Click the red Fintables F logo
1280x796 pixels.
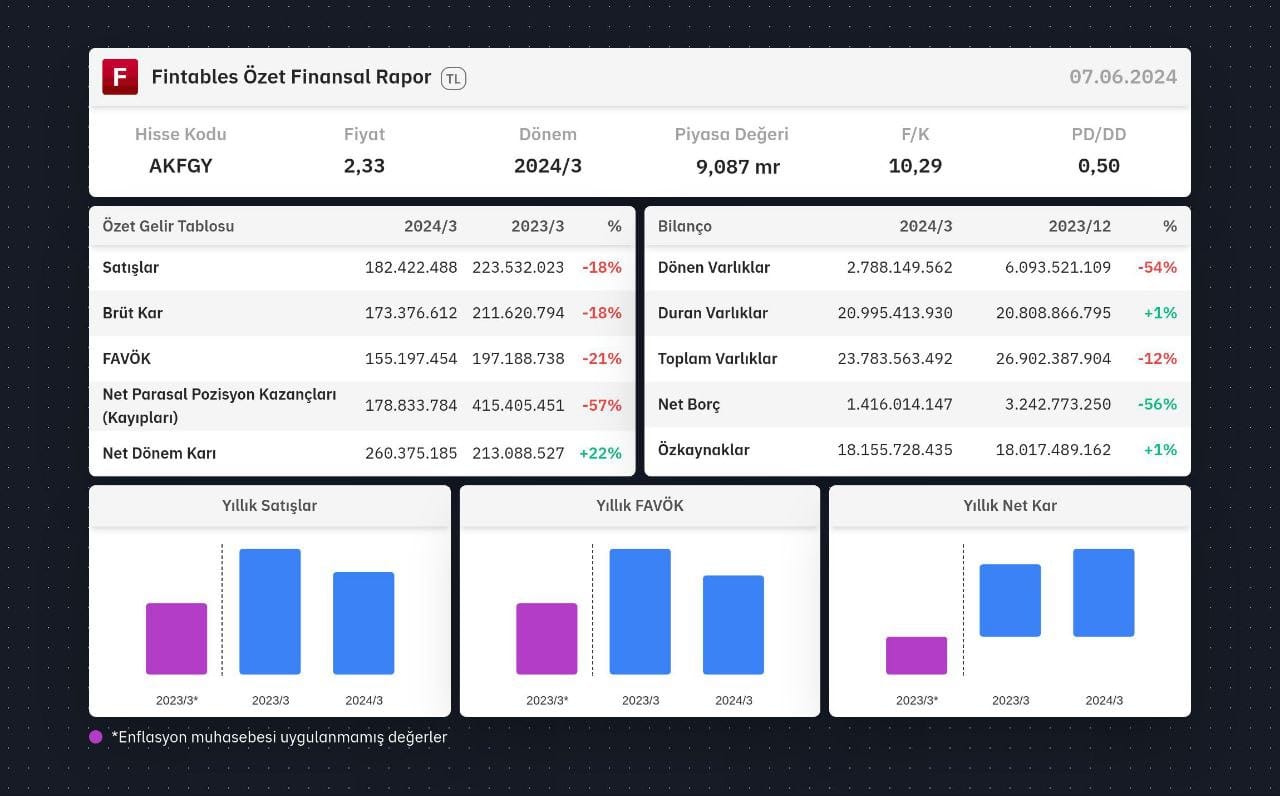120,77
